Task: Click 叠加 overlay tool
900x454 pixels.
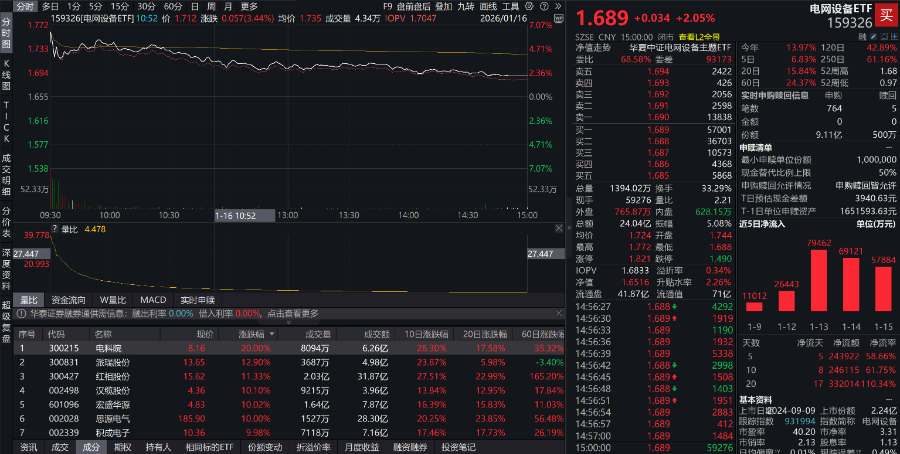Action: tap(443, 6)
